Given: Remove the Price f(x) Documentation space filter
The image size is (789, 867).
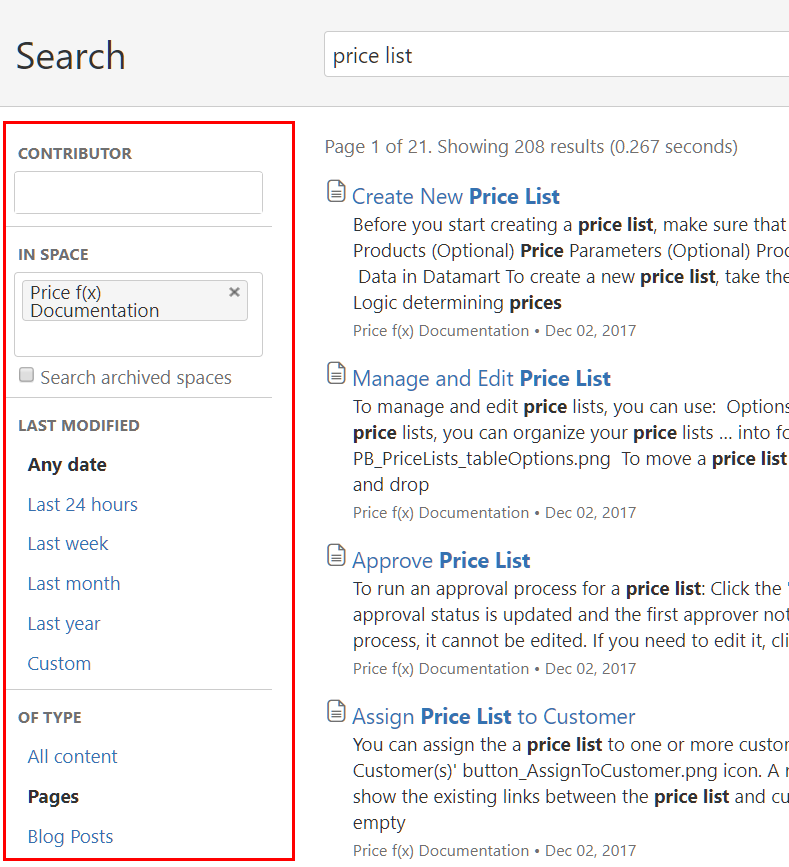Looking at the screenshot, I should [233, 292].
